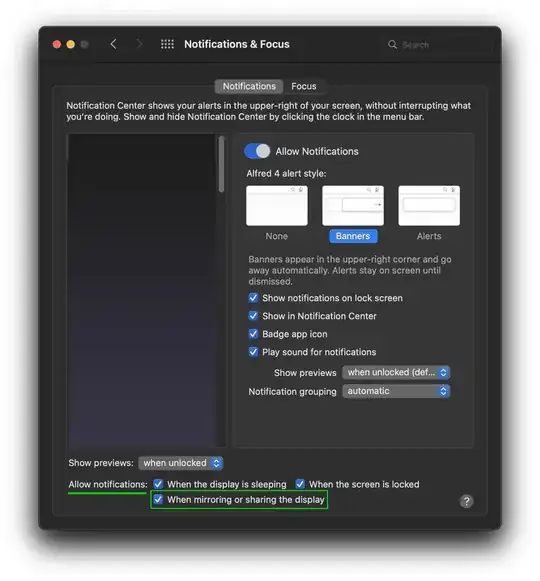Click the None label
Image resolution: width=540 pixels, height=581 pixels.
coord(276,236)
